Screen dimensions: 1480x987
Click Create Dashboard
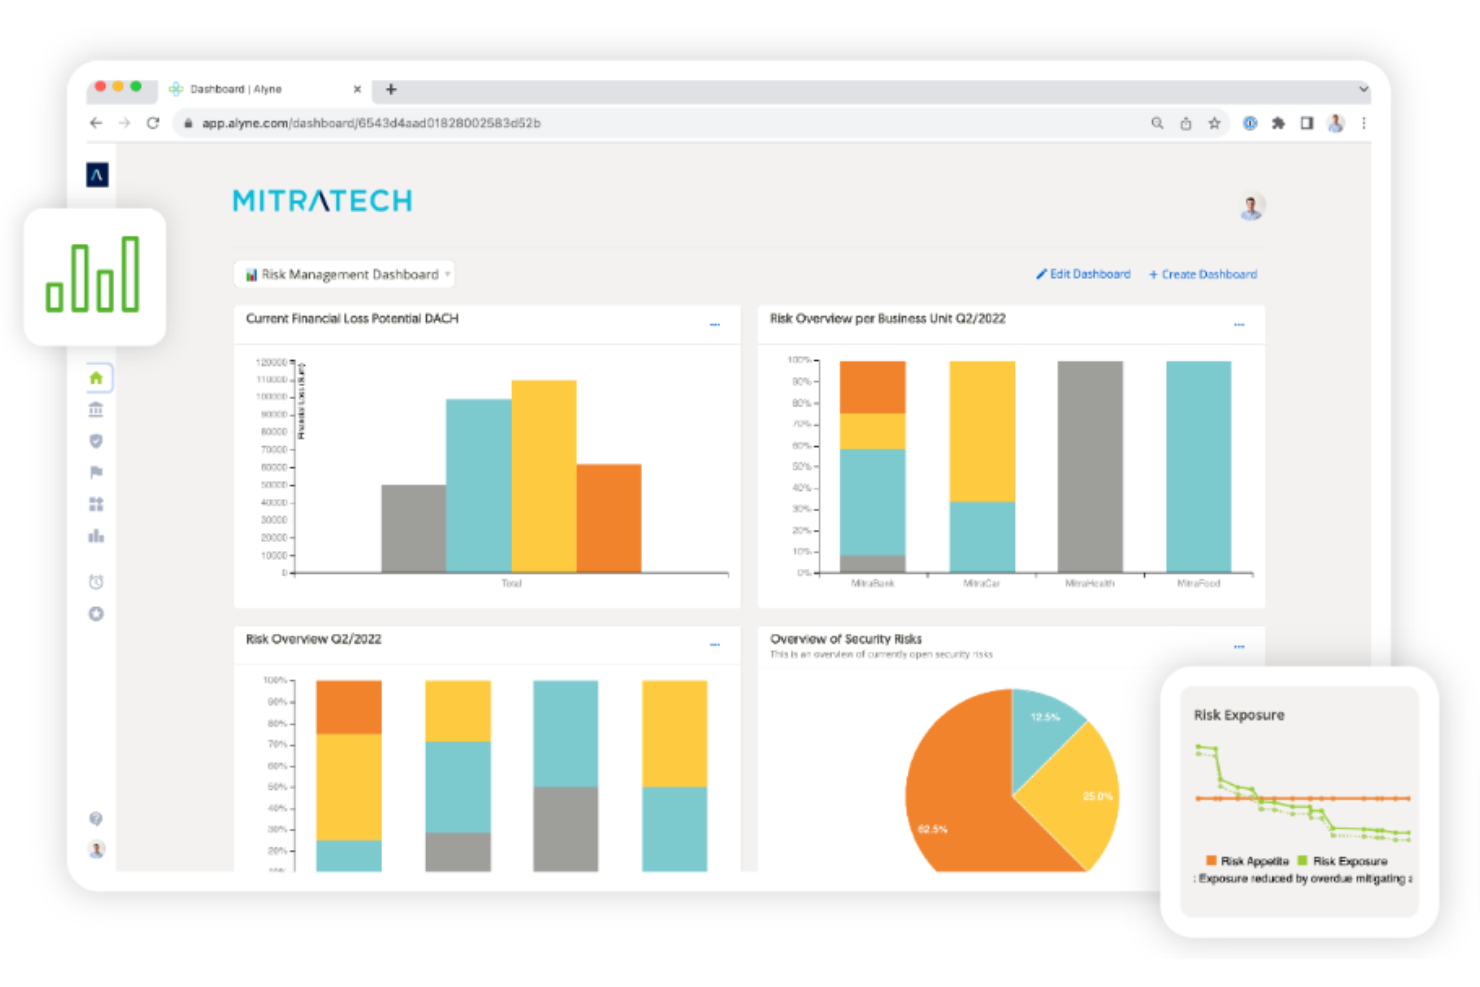1202,274
